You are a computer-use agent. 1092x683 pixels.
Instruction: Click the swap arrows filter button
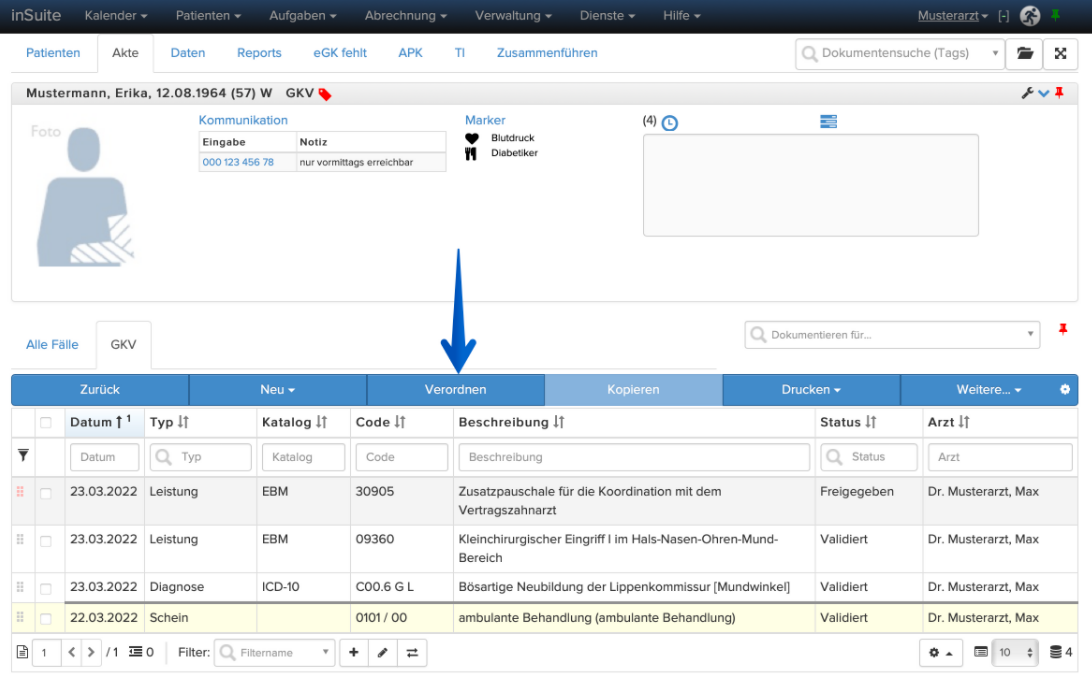pyautogui.click(x=412, y=652)
